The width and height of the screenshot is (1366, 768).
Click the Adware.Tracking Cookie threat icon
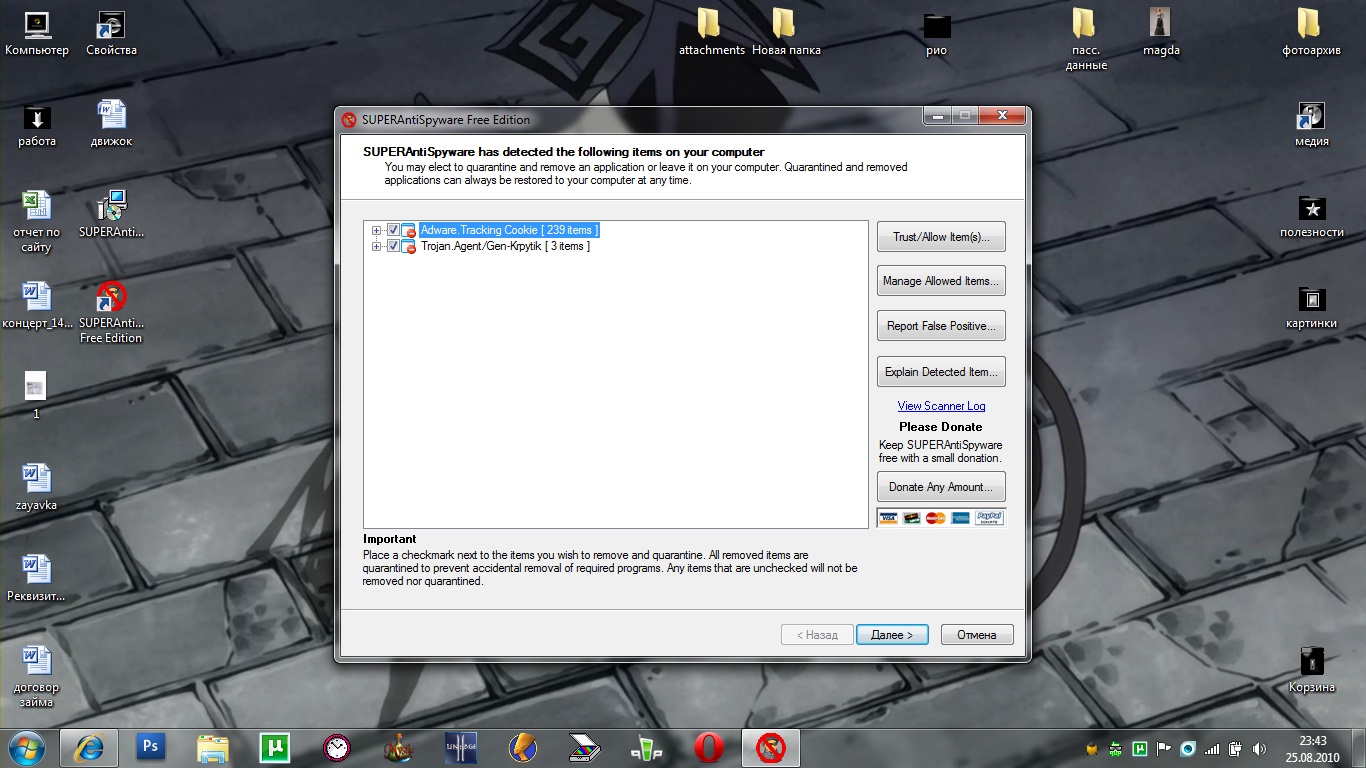pos(409,230)
